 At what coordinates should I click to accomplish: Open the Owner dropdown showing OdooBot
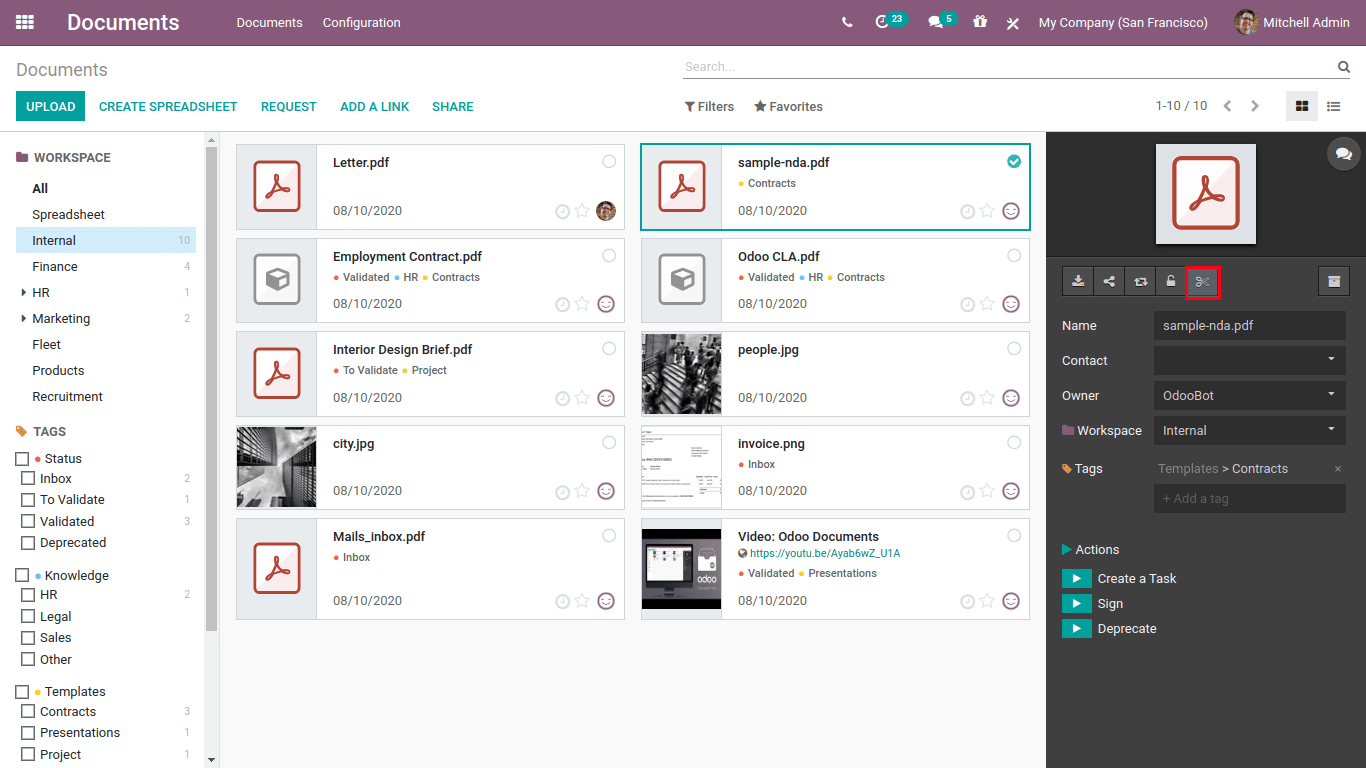[1249, 395]
